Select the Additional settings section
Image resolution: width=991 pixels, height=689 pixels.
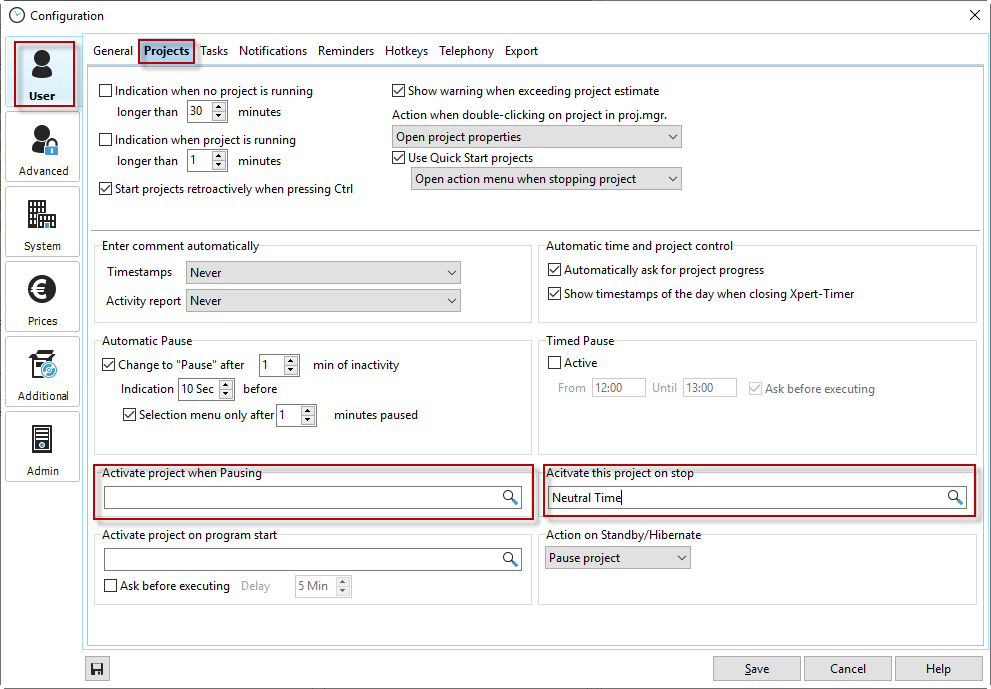pos(43,374)
